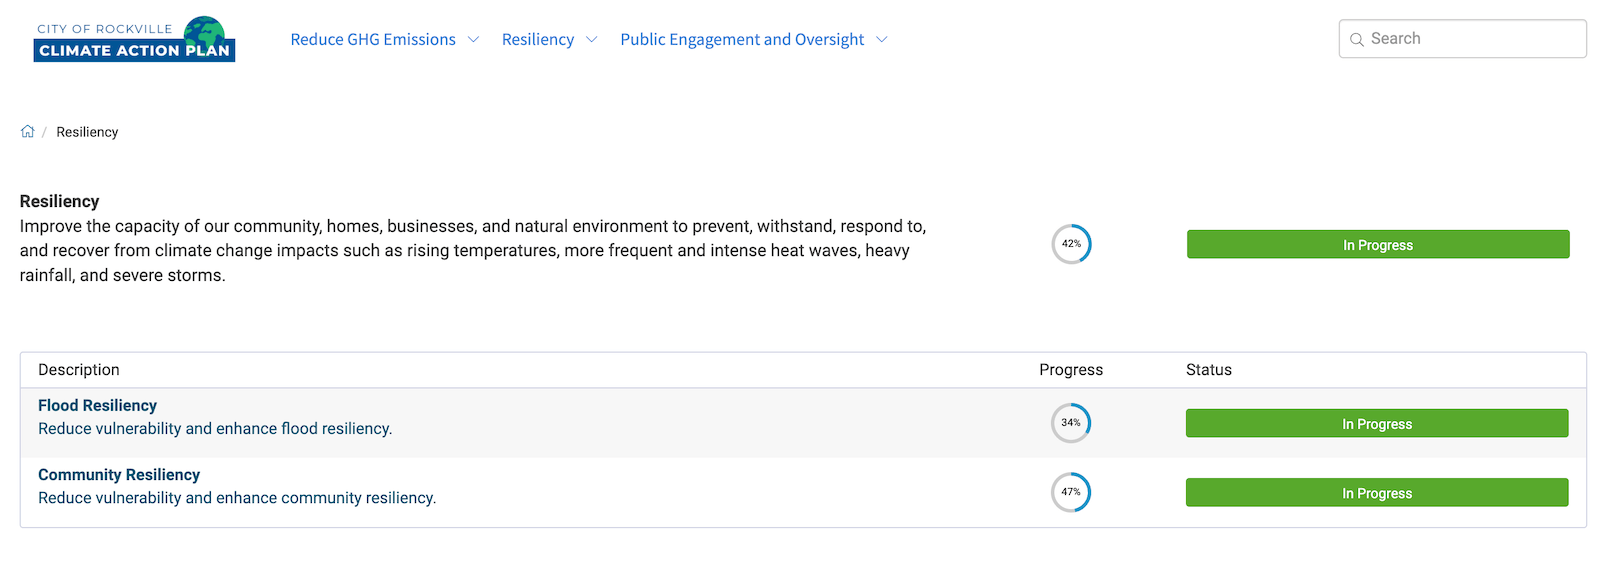This screenshot has width=1600, height=568.
Task: Click the home icon in breadcrumb
Action: coord(28,131)
